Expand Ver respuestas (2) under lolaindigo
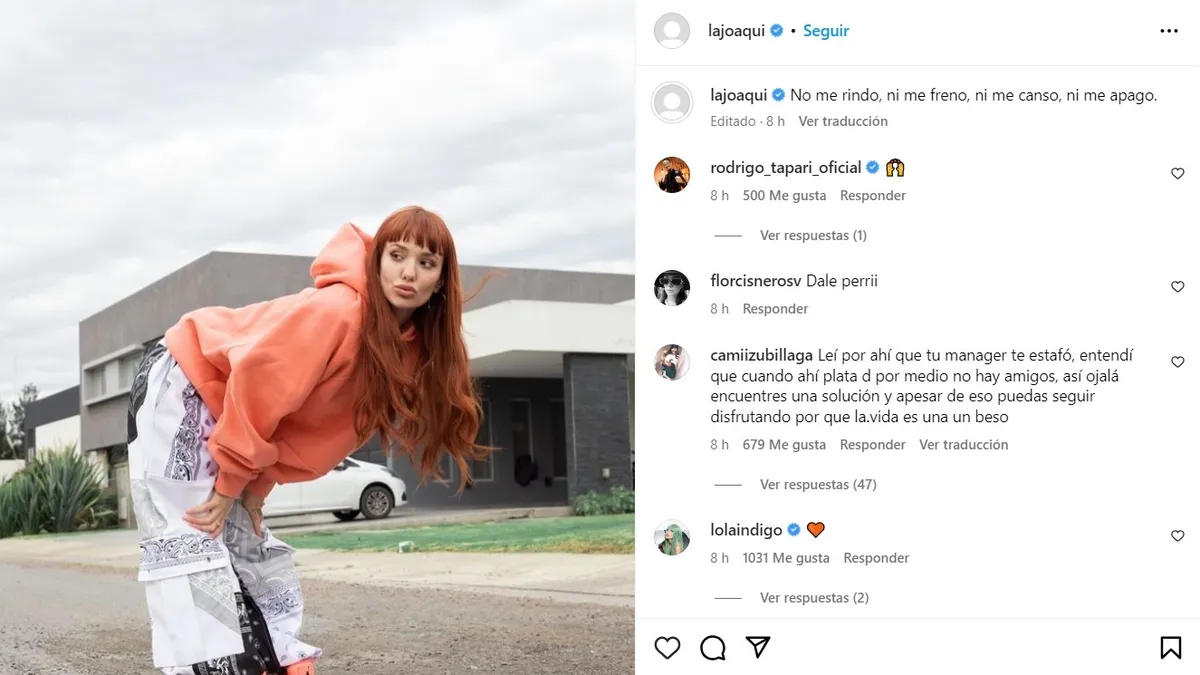This screenshot has height=675, width=1200. (x=814, y=598)
